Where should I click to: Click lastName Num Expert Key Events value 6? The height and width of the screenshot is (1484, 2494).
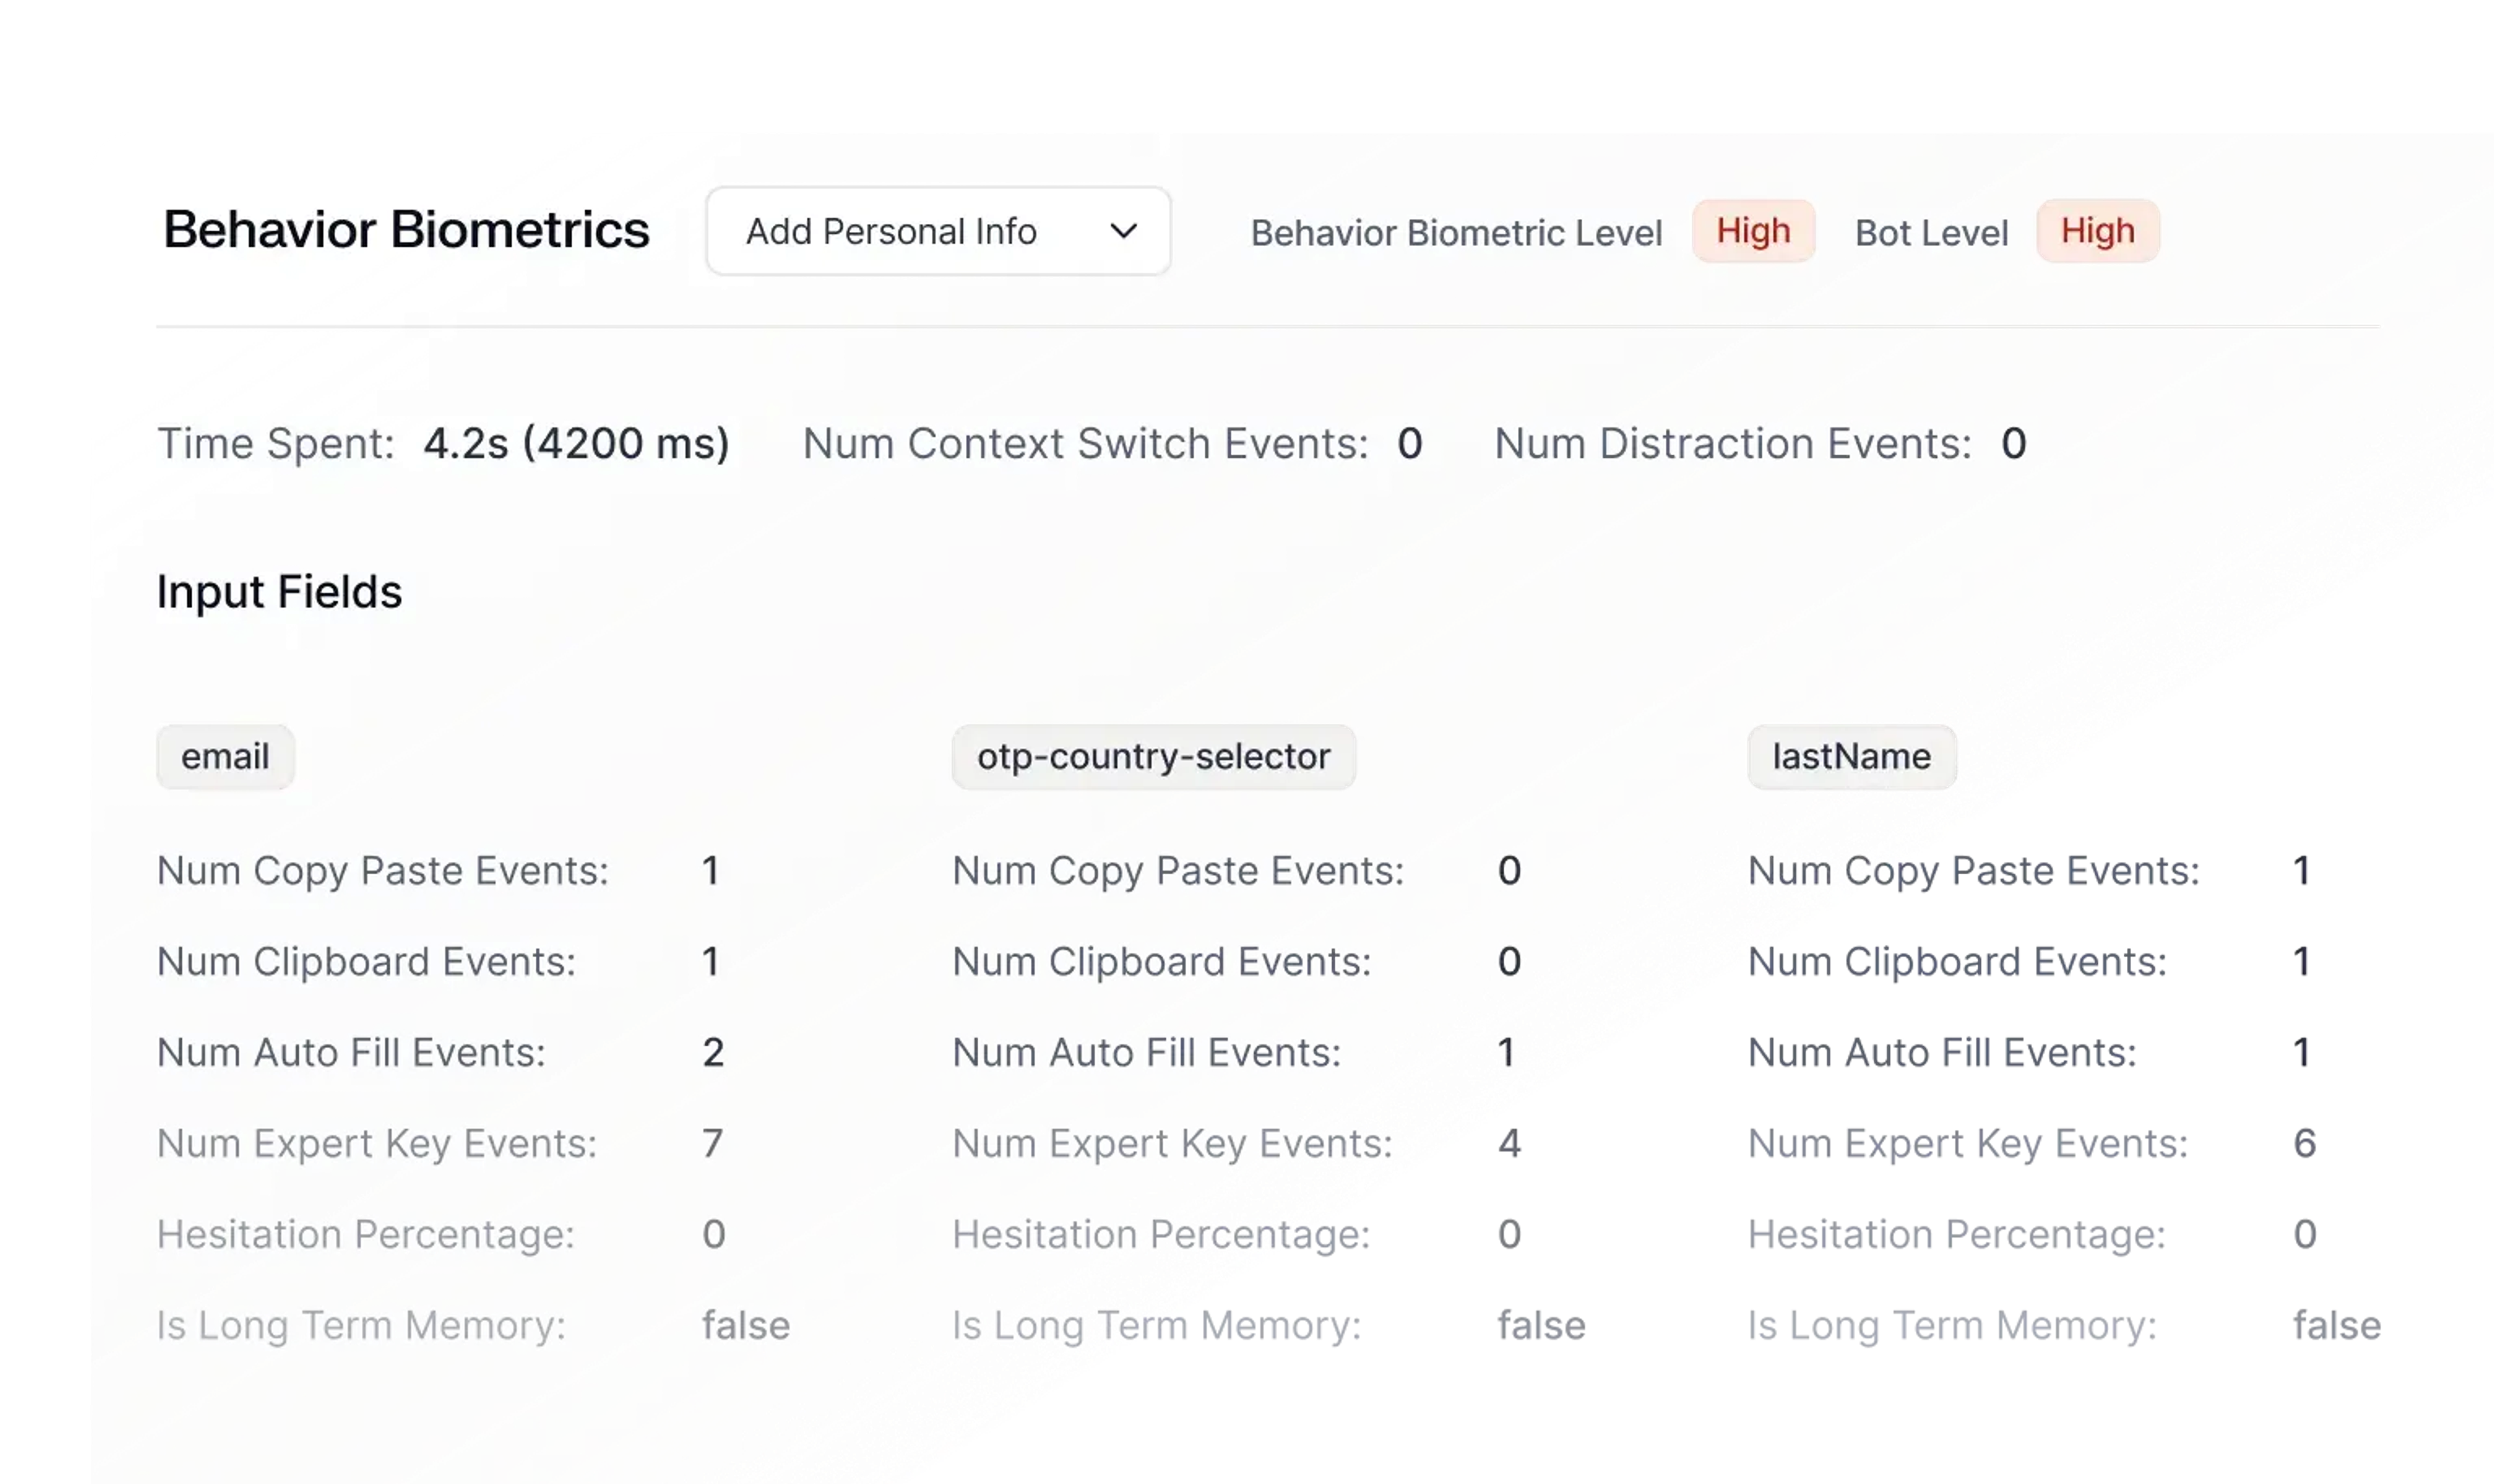click(2304, 1144)
